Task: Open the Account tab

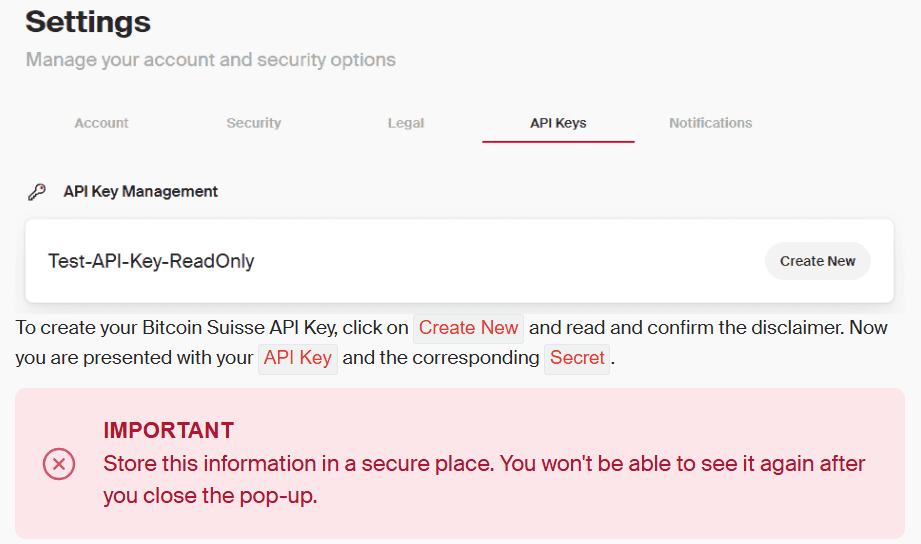Action: [x=101, y=123]
